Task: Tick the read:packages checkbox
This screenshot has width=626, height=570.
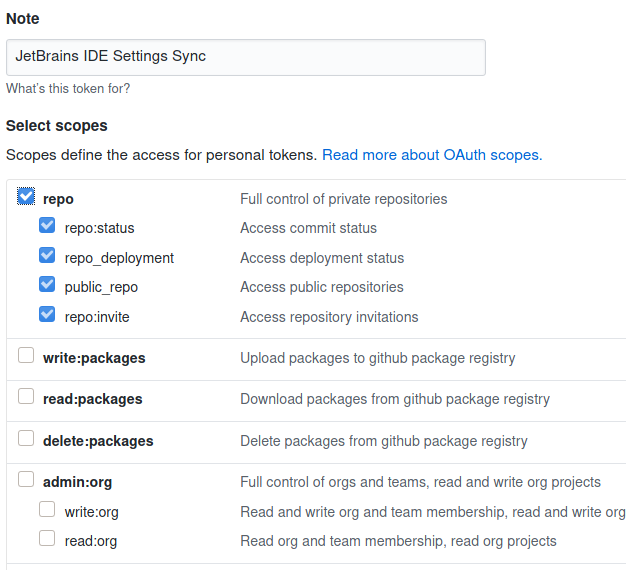Action: [x=26, y=397]
